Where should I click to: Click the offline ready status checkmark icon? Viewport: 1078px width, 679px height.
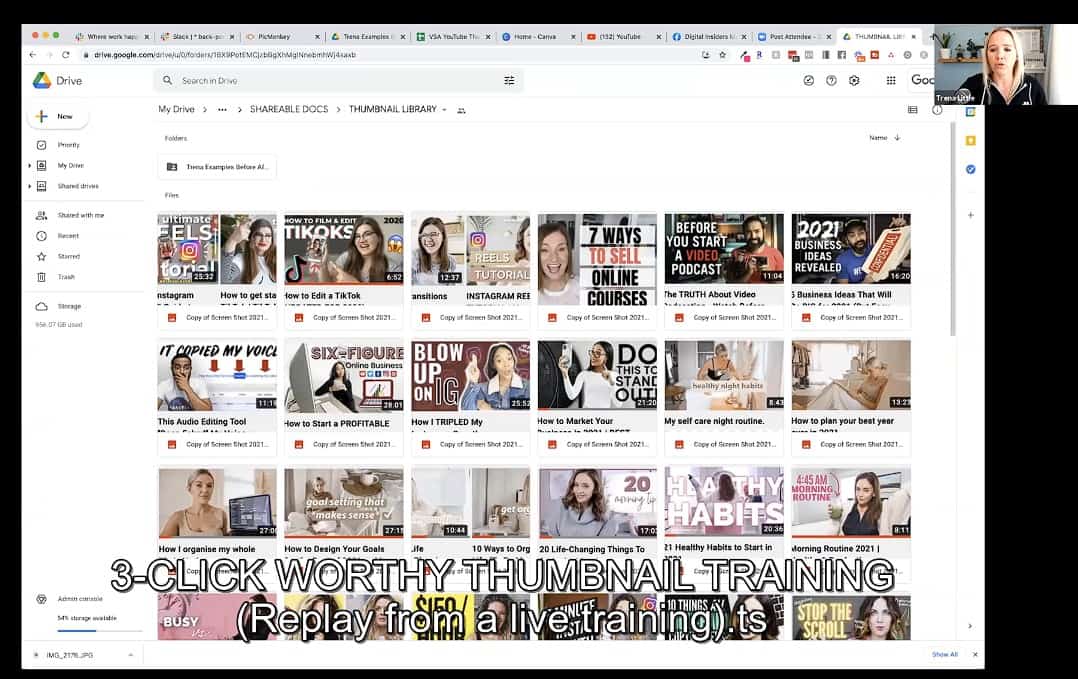pyautogui.click(x=808, y=80)
